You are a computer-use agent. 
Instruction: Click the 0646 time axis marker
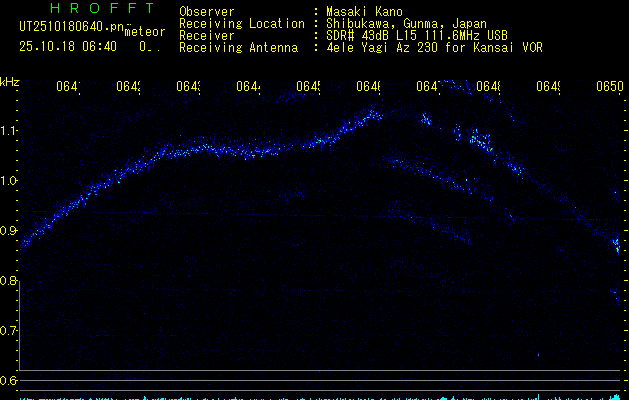tap(368, 86)
